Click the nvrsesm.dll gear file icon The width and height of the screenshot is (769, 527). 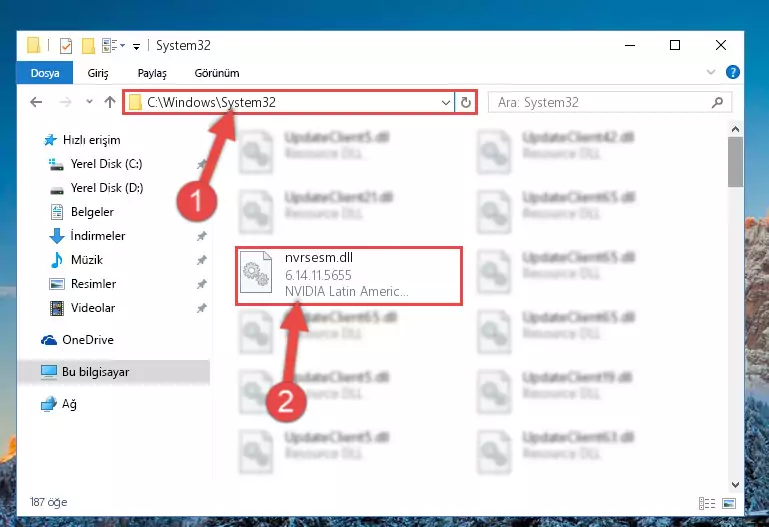tap(256, 272)
